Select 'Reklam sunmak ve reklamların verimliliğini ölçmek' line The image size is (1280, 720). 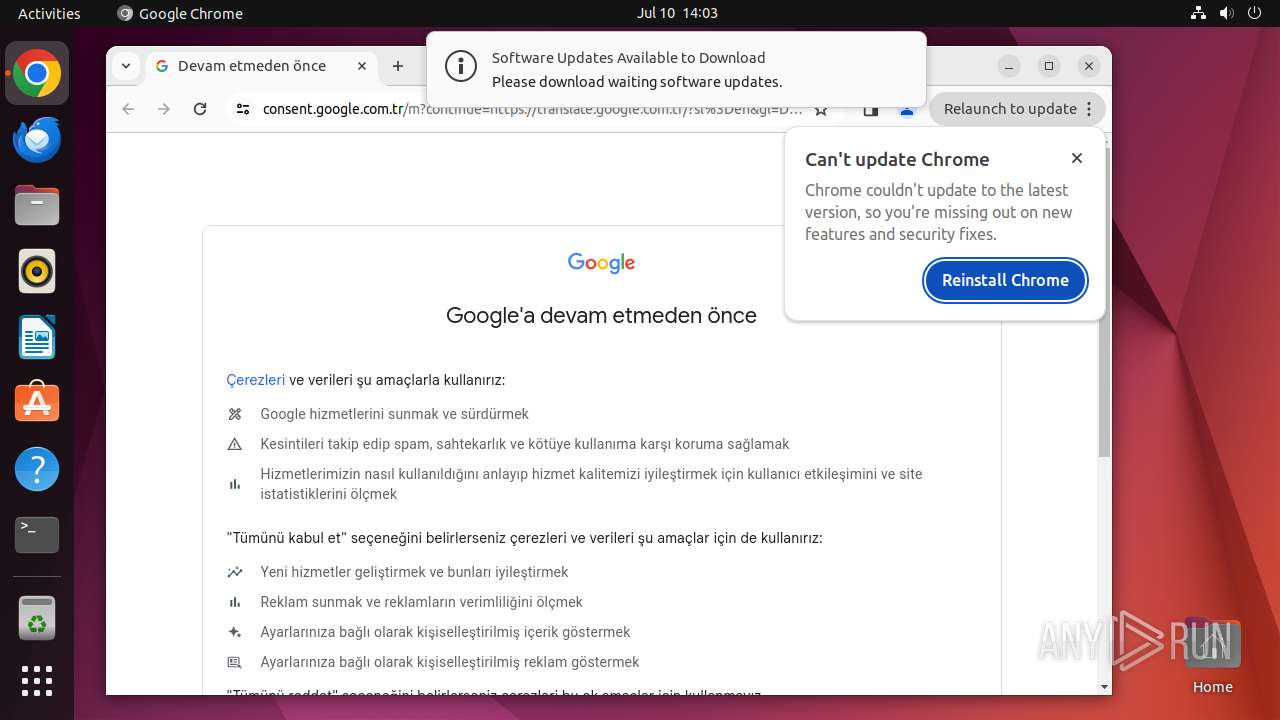[421, 602]
